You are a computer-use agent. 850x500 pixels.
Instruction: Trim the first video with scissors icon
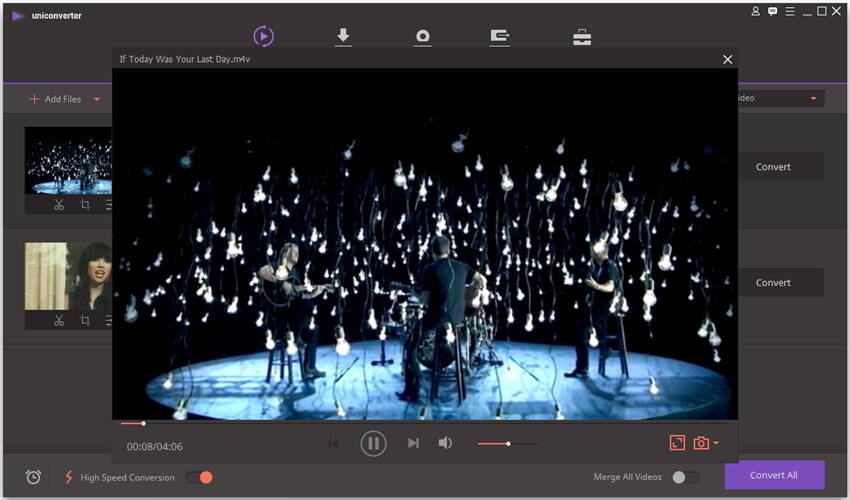59,205
